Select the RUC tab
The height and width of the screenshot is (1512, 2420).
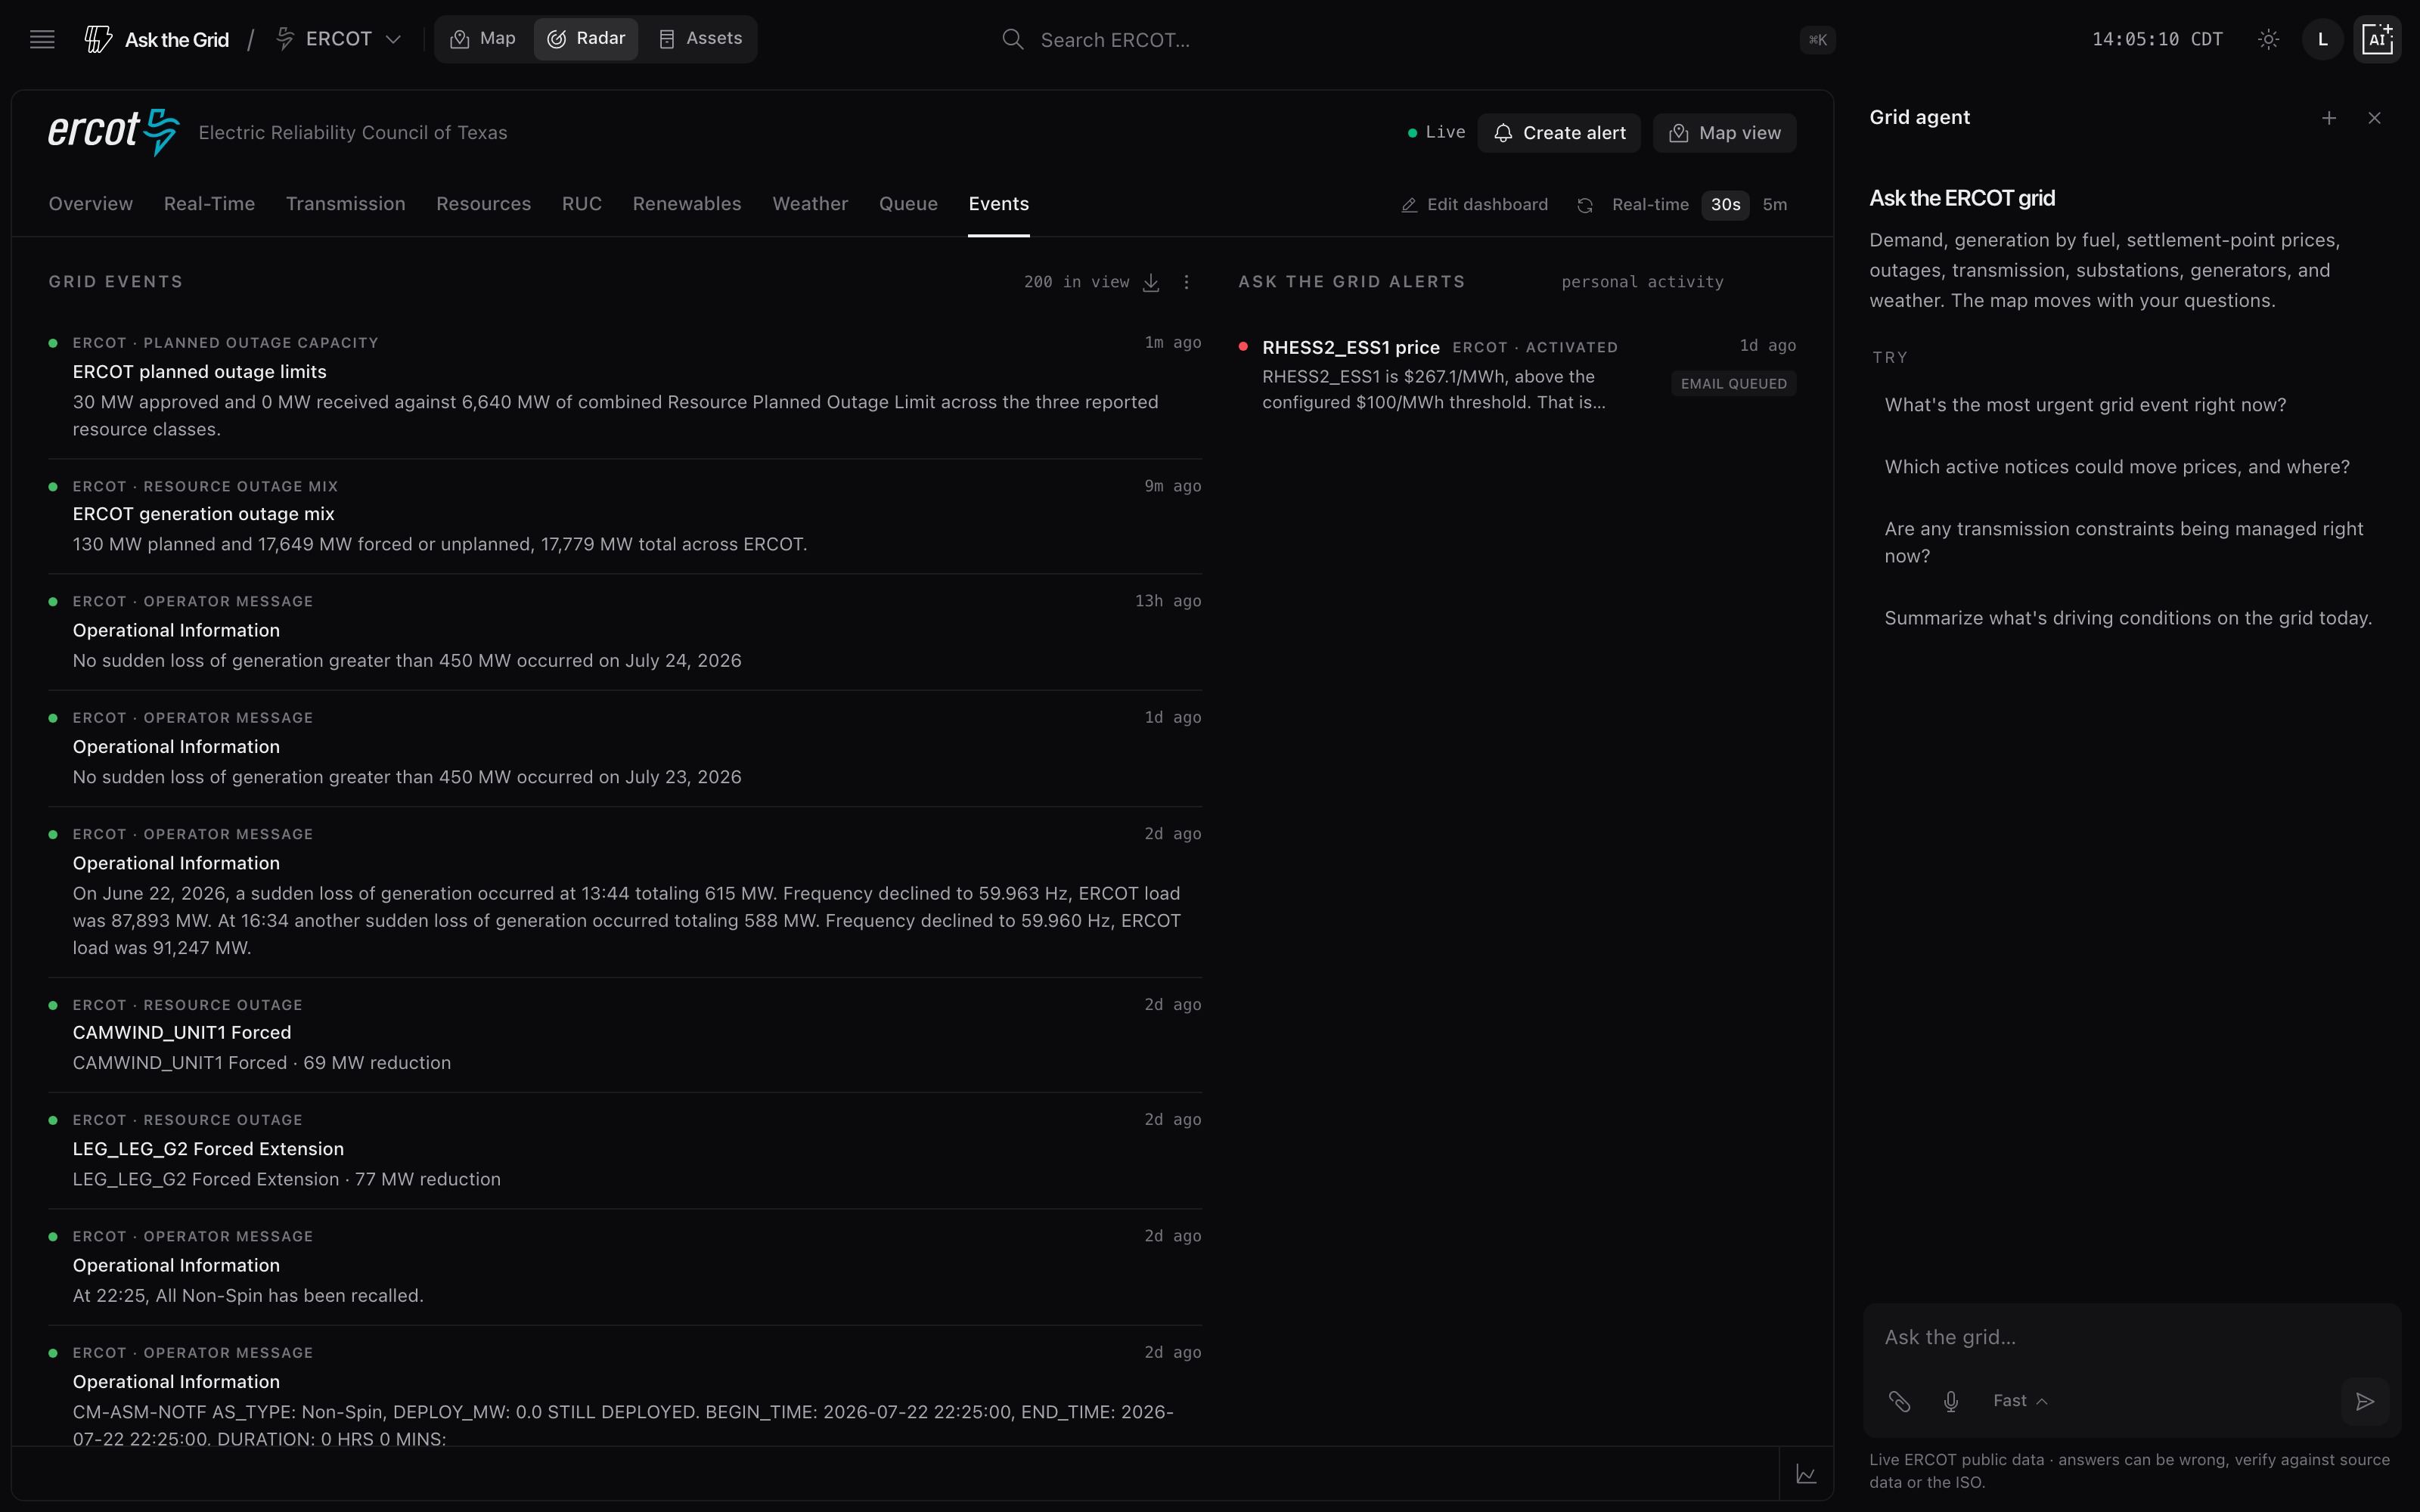pyautogui.click(x=582, y=204)
